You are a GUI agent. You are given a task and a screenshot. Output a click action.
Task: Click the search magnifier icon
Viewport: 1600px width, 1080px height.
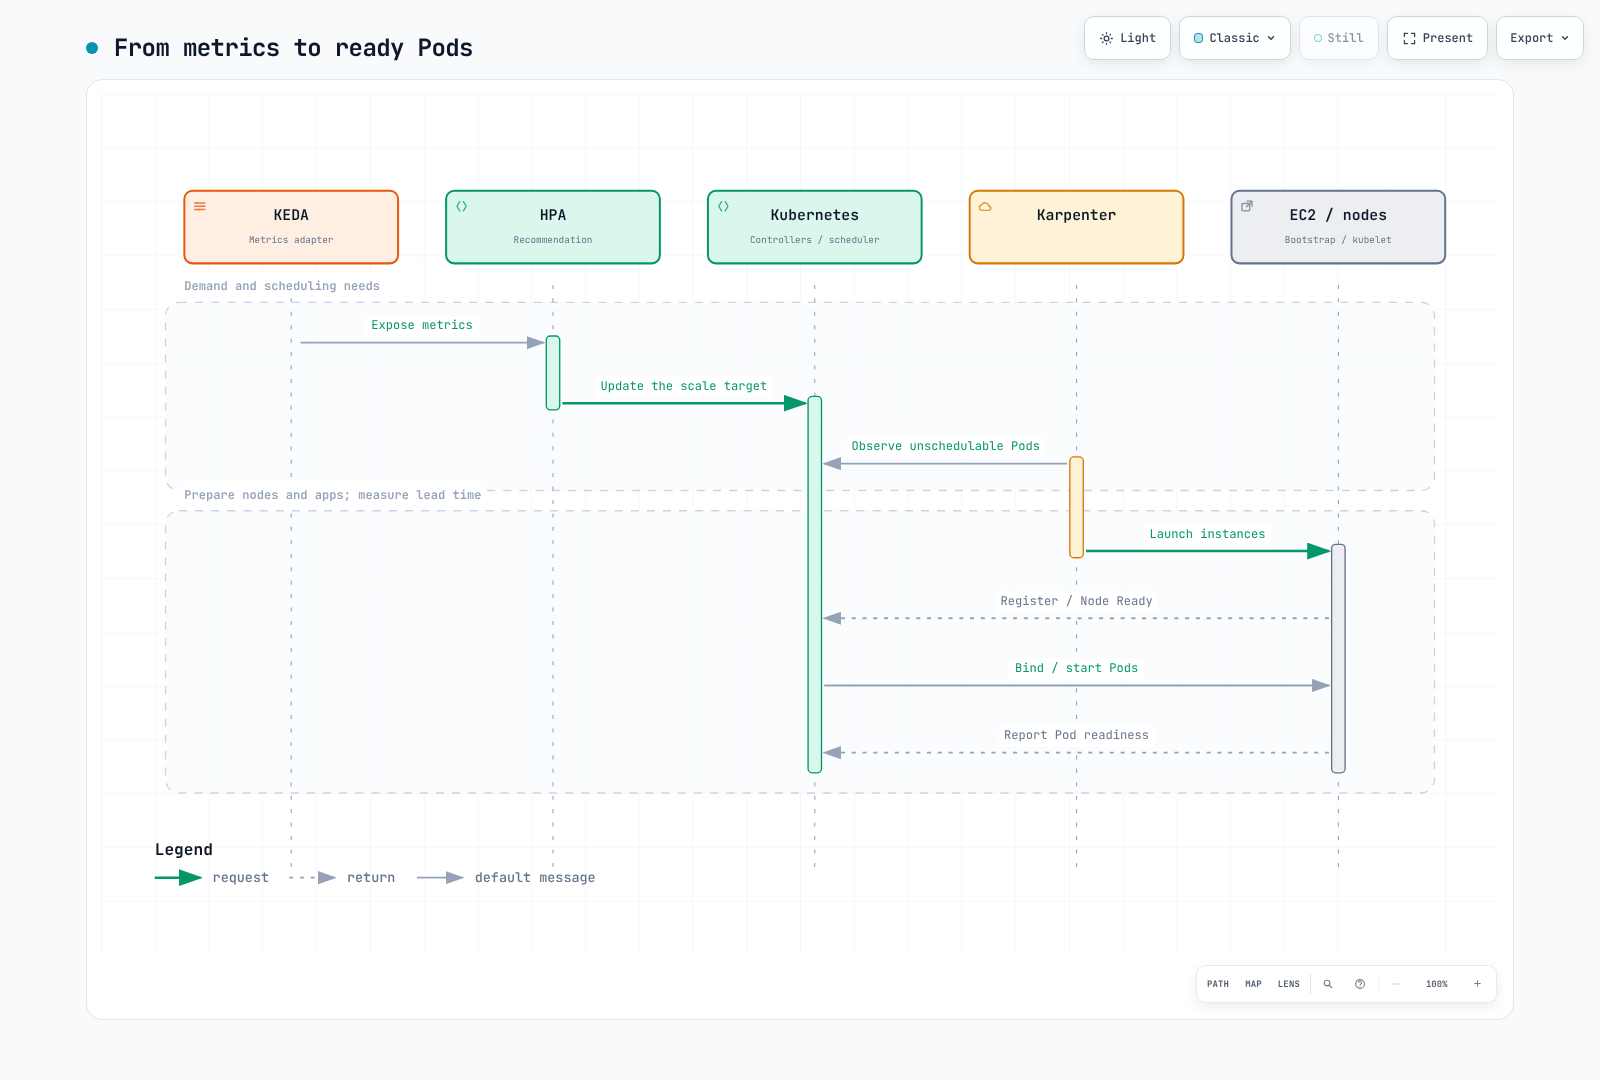click(1328, 984)
